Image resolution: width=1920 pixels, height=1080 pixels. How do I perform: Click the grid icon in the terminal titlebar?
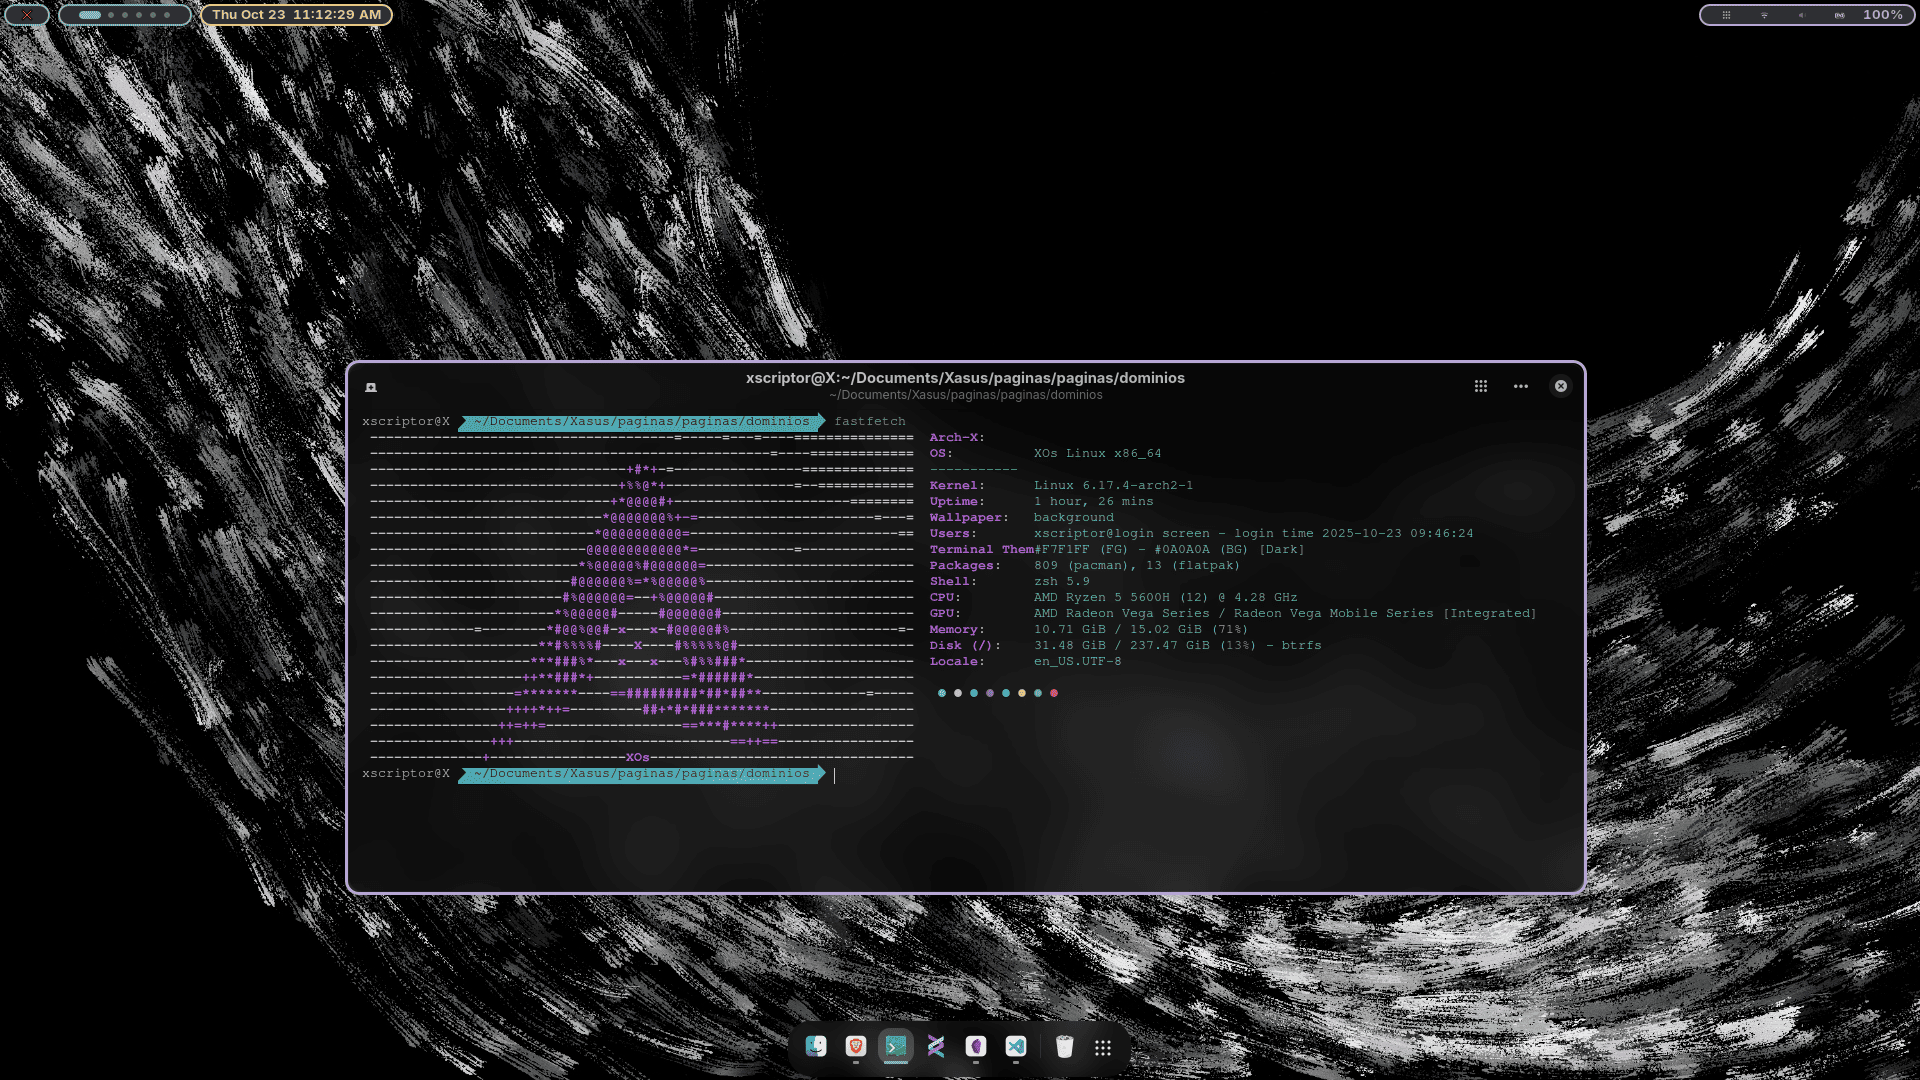[1480, 386]
